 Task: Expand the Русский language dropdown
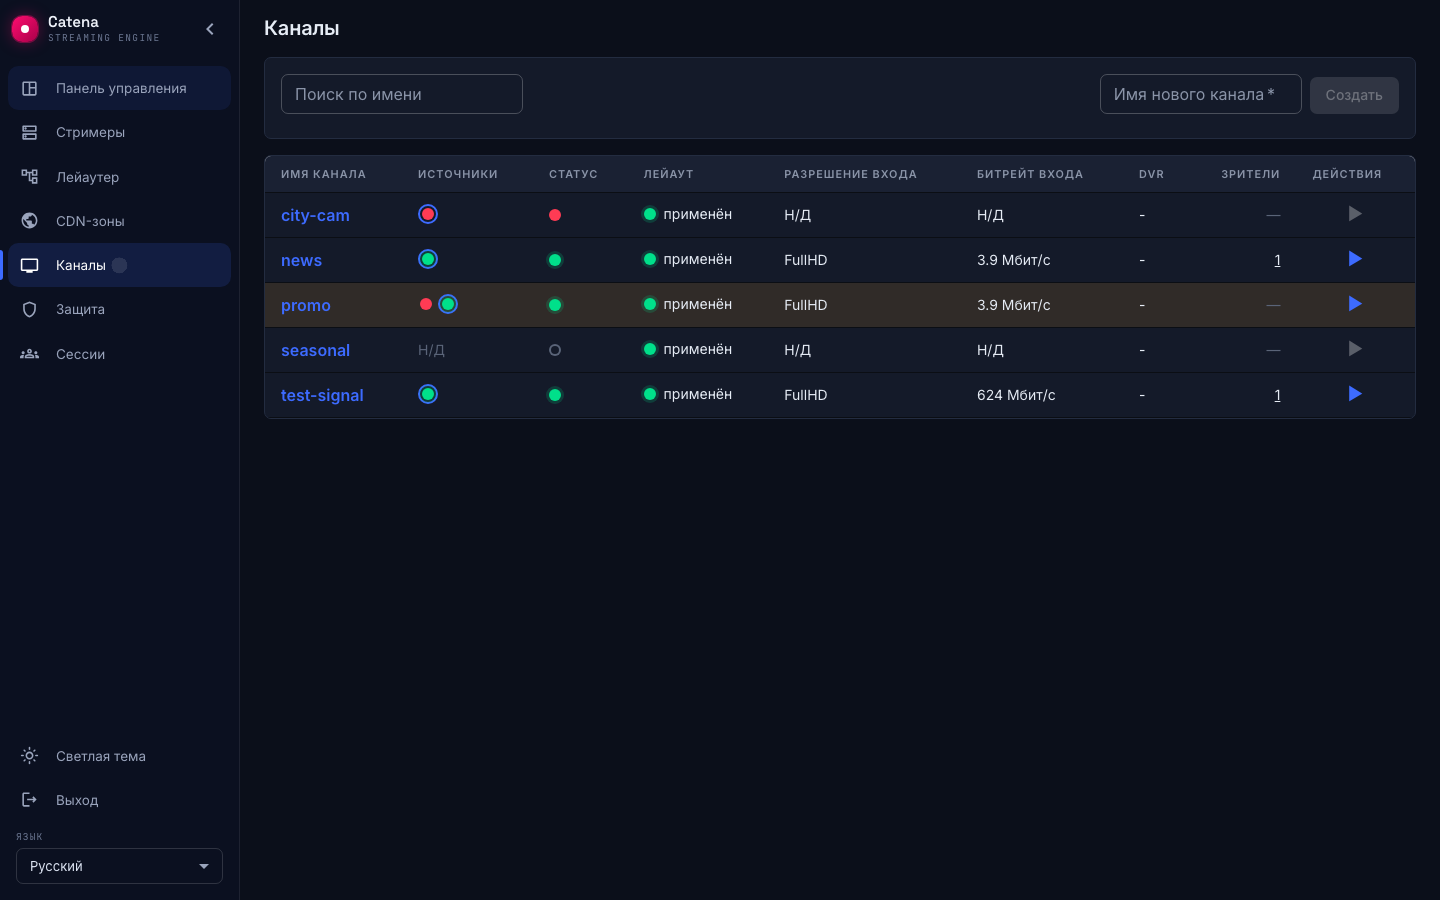click(119, 866)
